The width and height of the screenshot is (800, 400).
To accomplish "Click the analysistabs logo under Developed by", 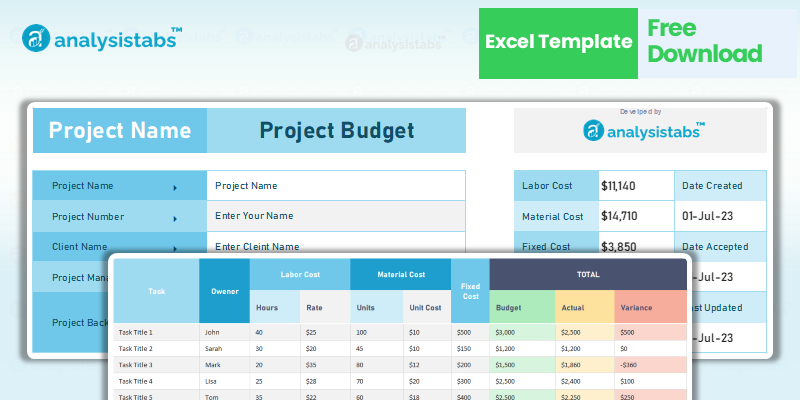I will pos(644,131).
